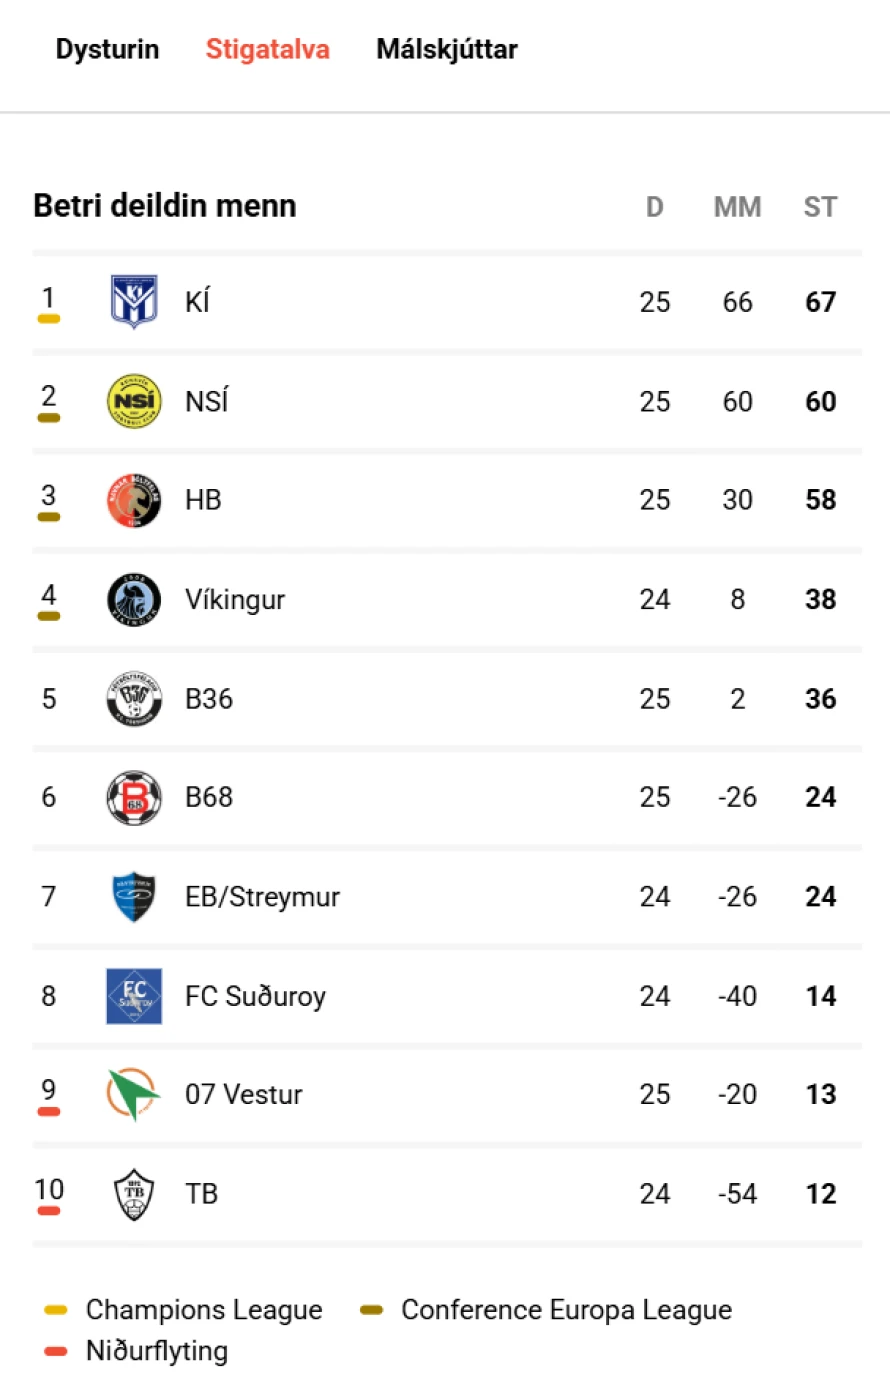Click the KÍ club crest

[134, 301]
